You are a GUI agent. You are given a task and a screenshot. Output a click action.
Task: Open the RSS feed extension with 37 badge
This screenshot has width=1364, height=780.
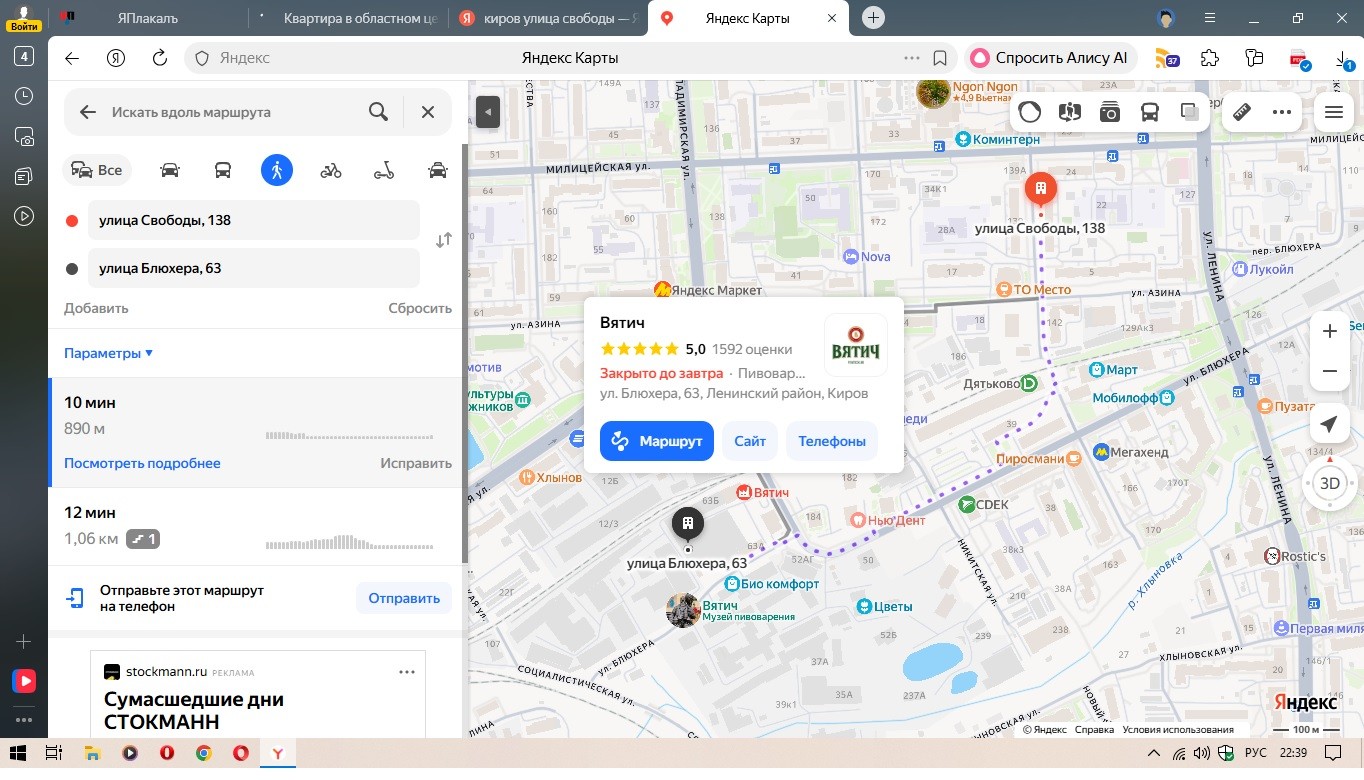1167,58
